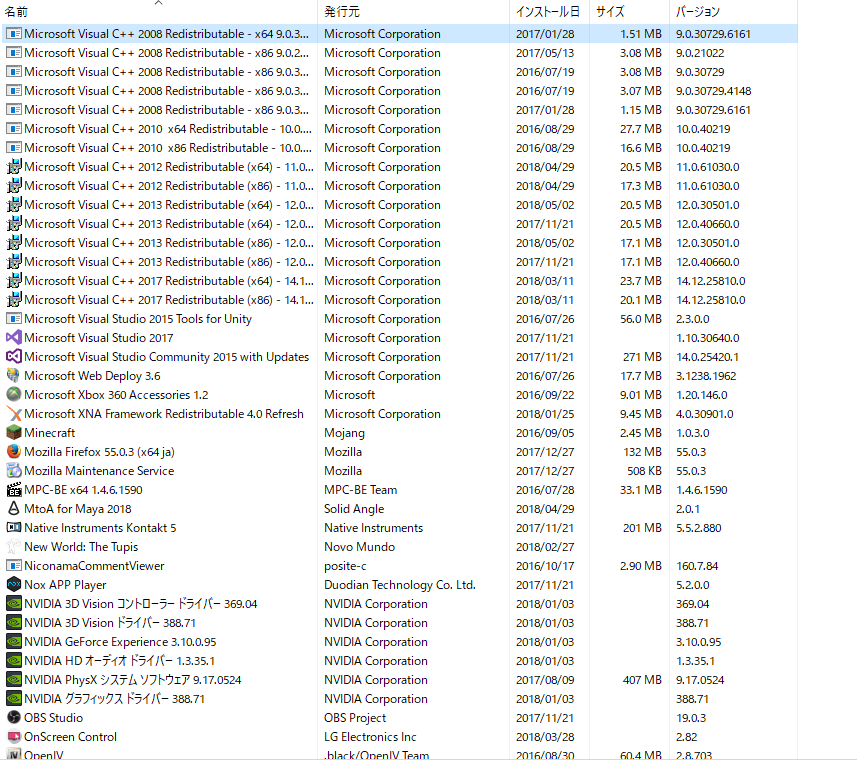Click the Mozilla Maintenance Service icon
The height and width of the screenshot is (760, 857).
[x=14, y=470]
